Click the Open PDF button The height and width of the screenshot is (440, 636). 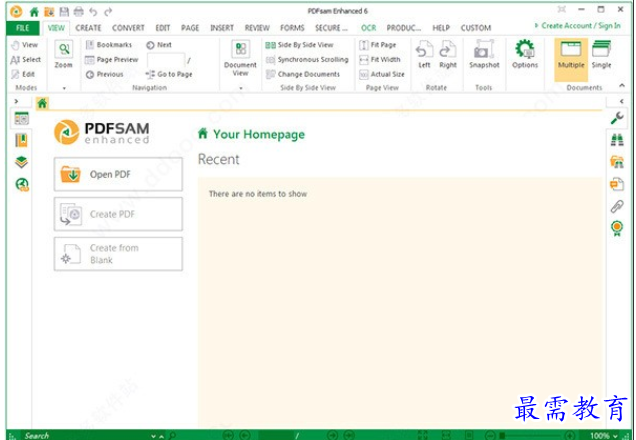pyautogui.click(x=118, y=174)
